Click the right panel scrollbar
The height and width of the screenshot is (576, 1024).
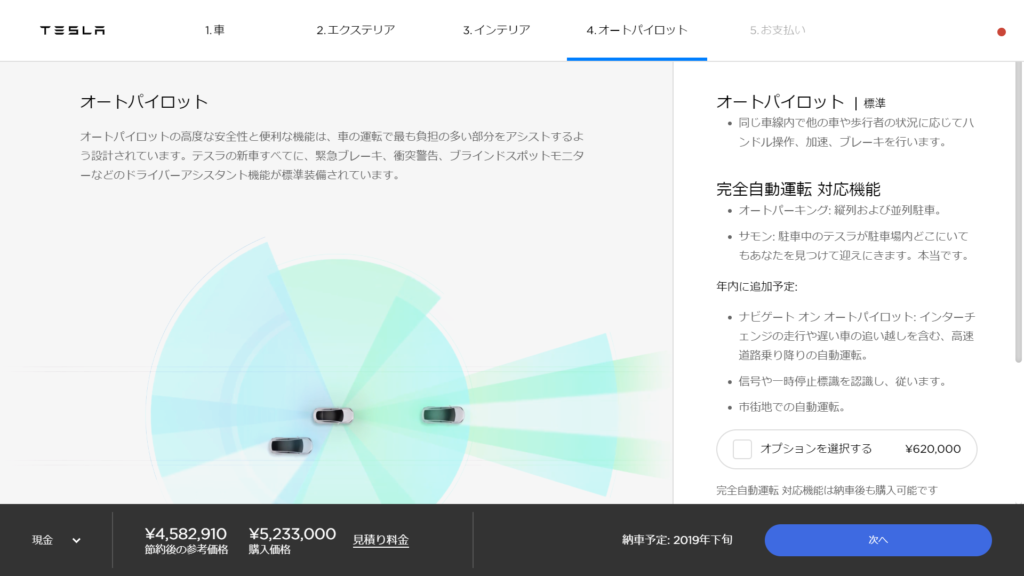[1018, 212]
